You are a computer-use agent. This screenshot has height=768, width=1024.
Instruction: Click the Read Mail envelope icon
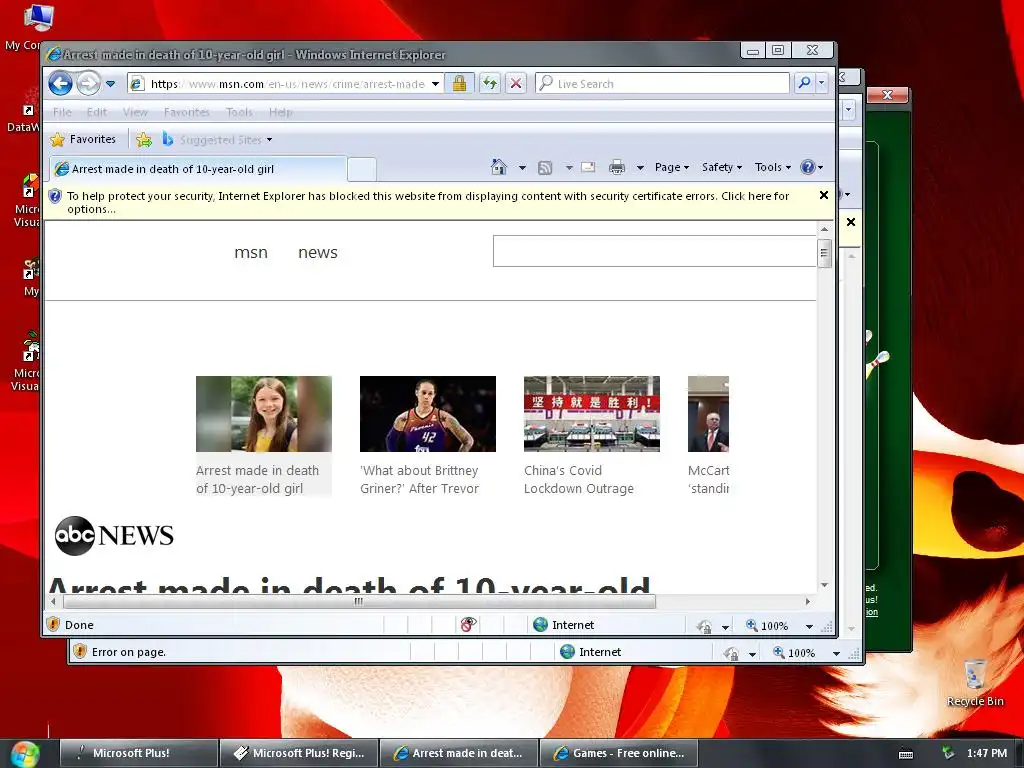pyautogui.click(x=588, y=167)
